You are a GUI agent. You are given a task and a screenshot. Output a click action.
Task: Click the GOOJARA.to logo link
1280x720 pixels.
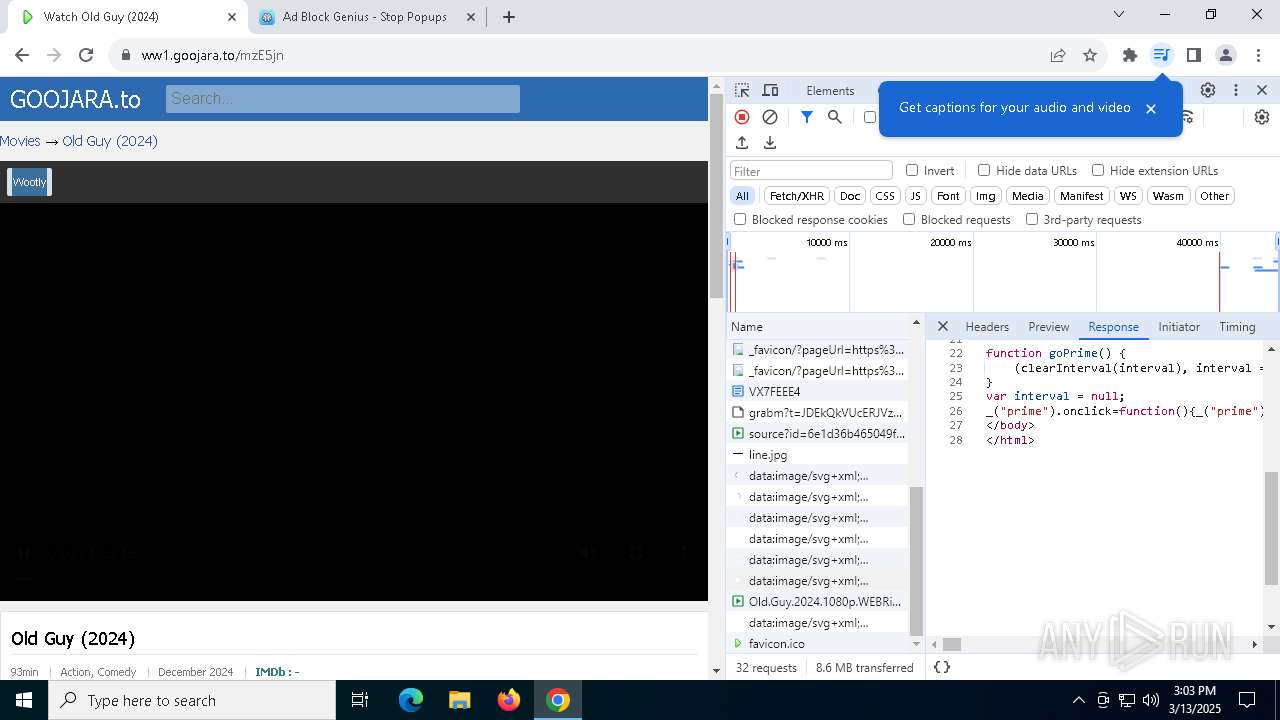point(75,99)
